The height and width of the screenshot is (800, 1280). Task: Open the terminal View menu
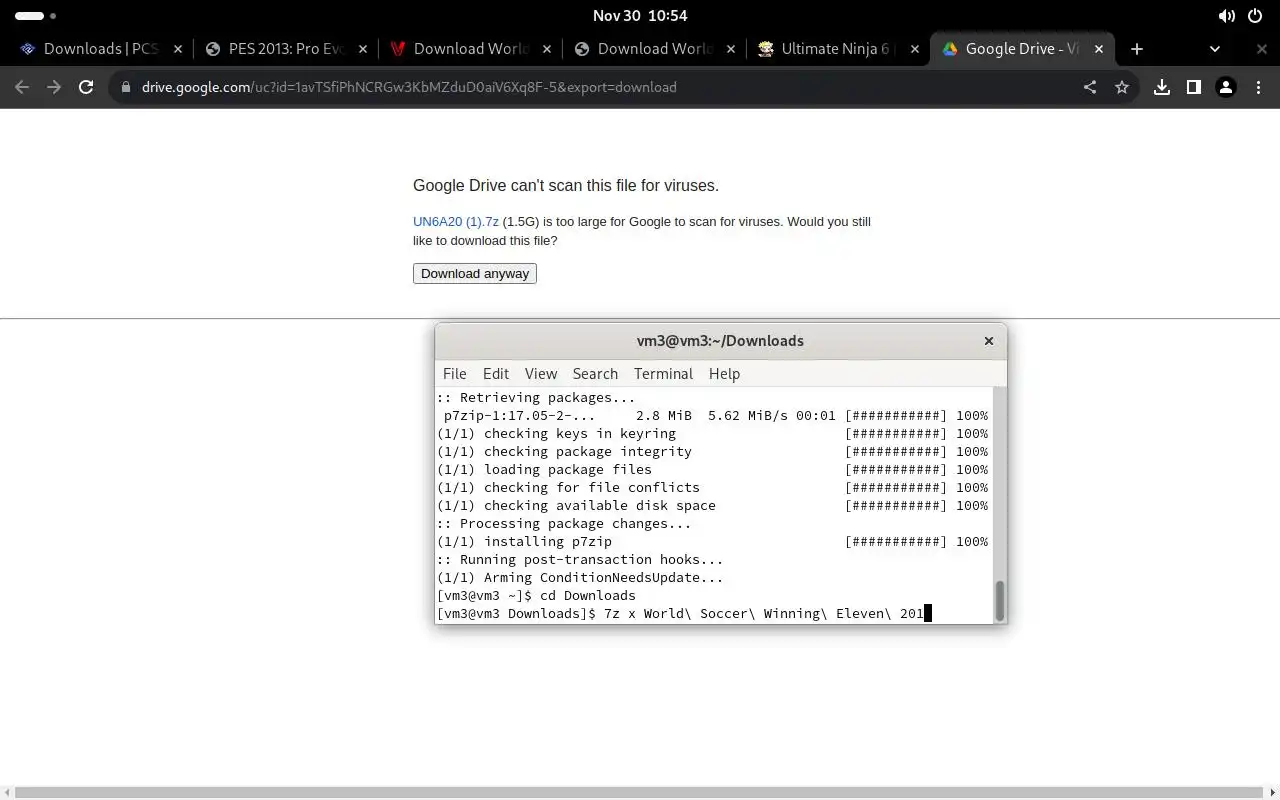pos(541,374)
